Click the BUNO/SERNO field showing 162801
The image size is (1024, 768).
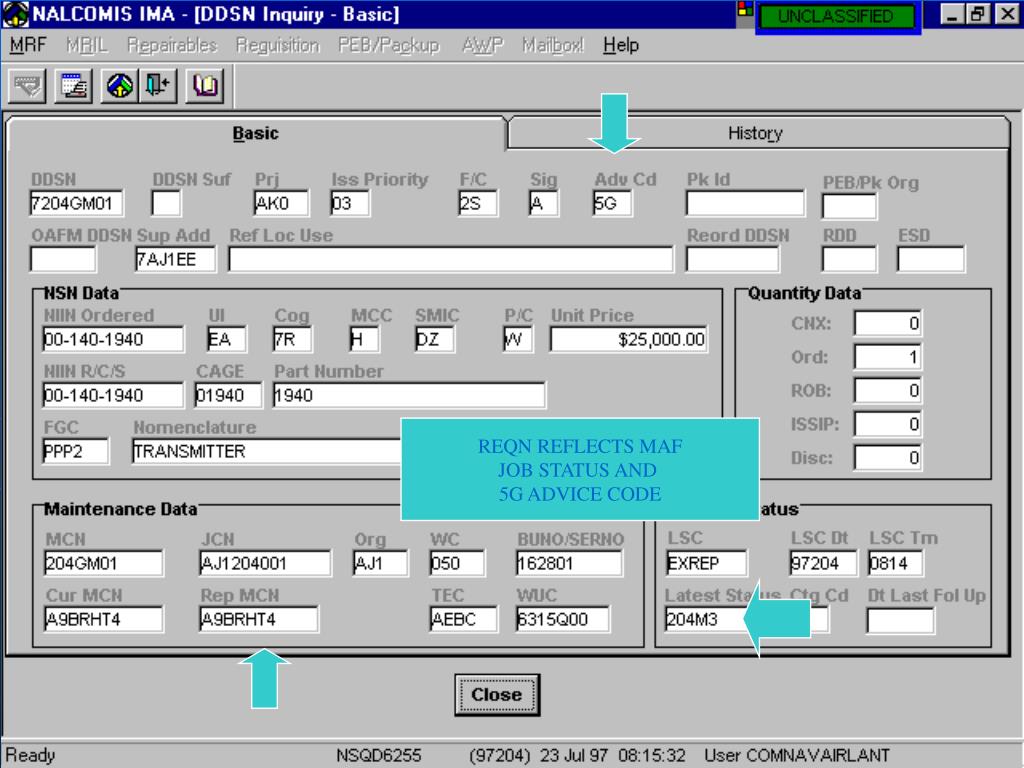point(569,564)
